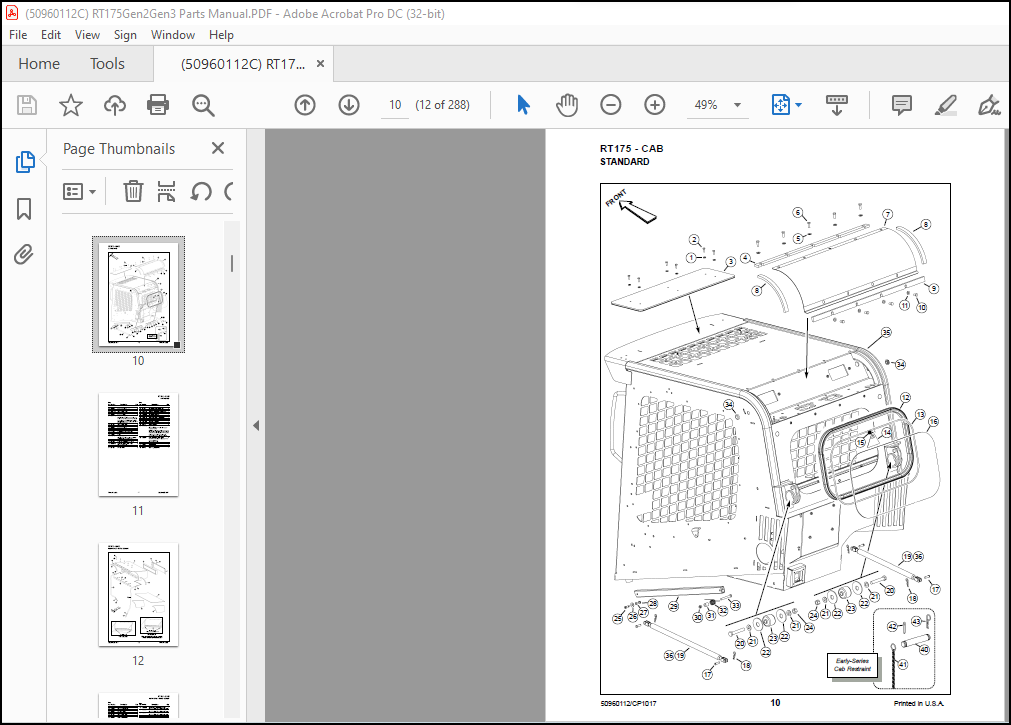This screenshot has height=725, width=1011.
Task: Click the 'RT175 - CAB' page heading
Action: point(631,148)
